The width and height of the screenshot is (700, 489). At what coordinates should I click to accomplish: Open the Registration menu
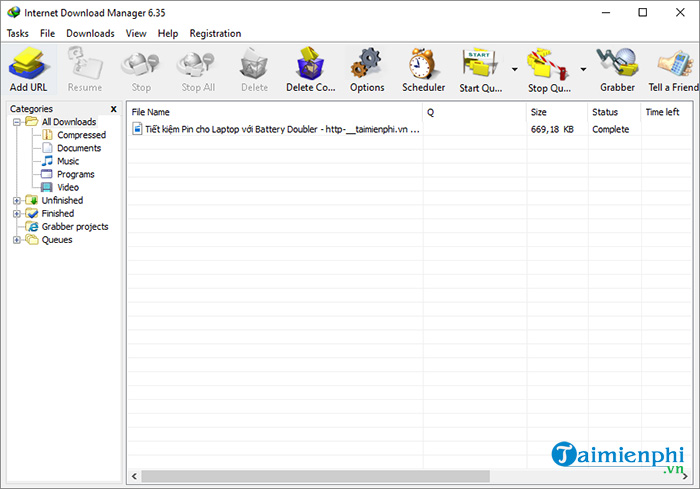point(215,33)
